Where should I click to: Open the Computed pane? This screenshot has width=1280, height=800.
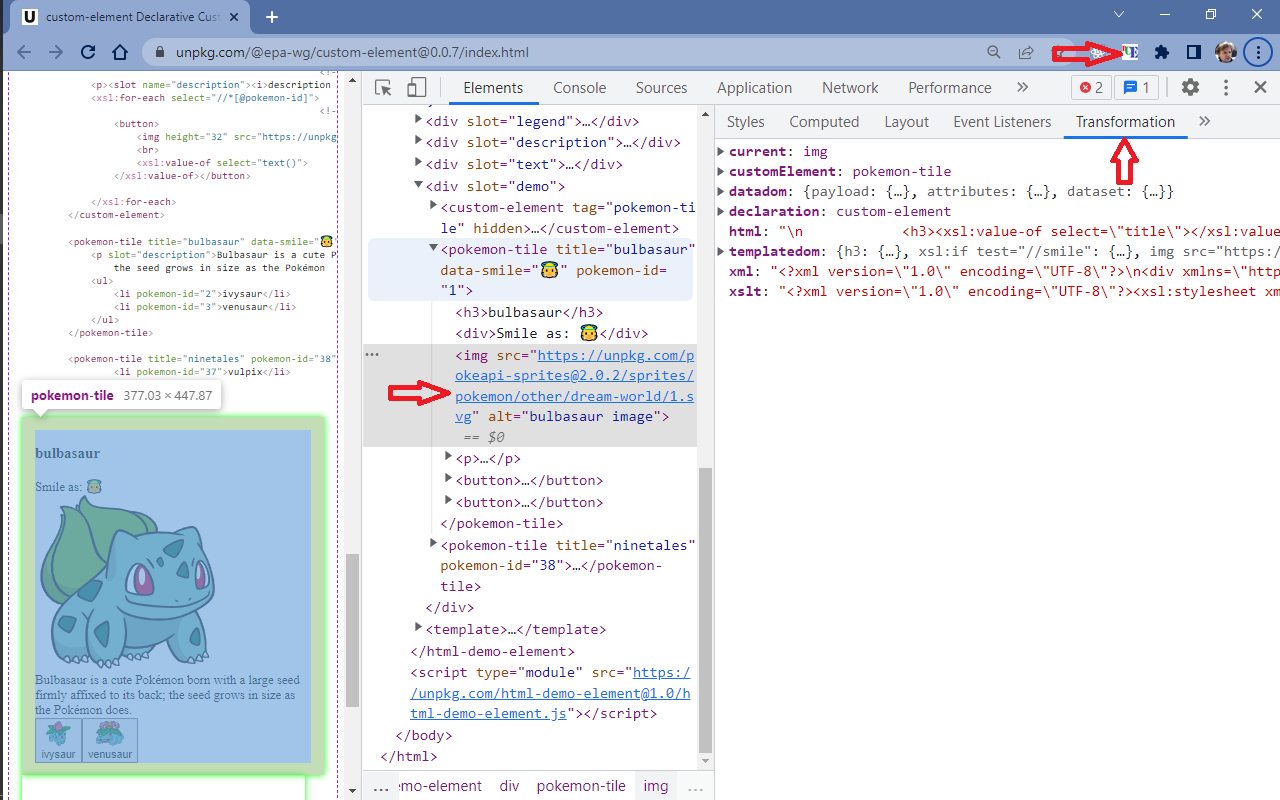[x=824, y=122]
